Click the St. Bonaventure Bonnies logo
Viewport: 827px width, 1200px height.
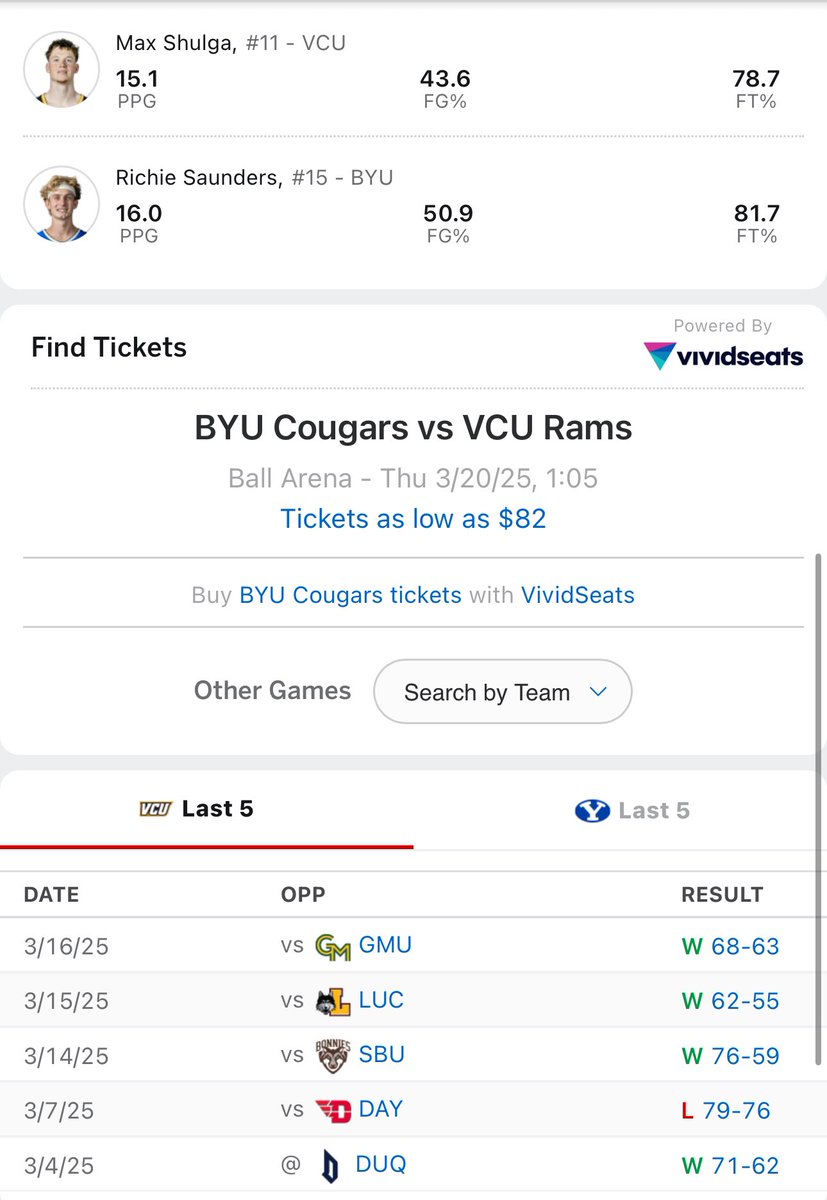332,1055
